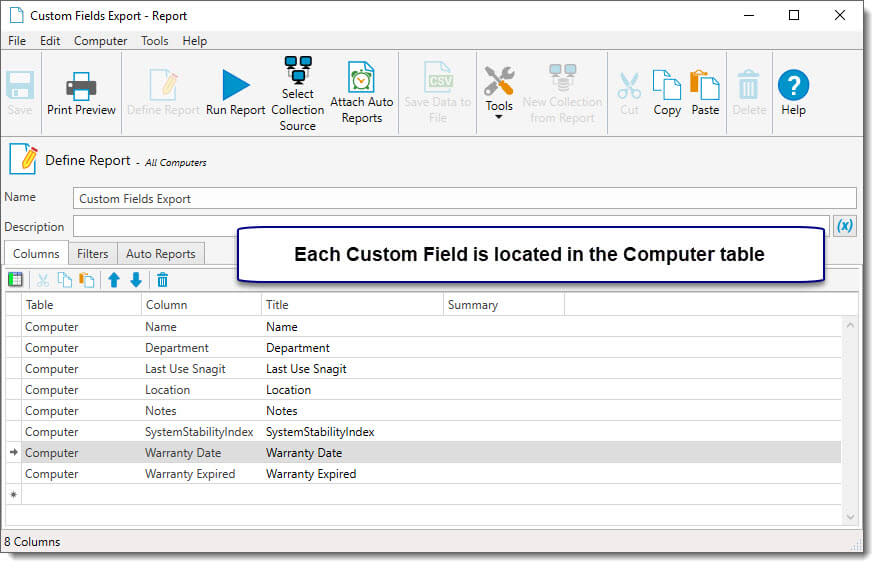
Task: Click the Column header in grid
Action: (x=201, y=304)
